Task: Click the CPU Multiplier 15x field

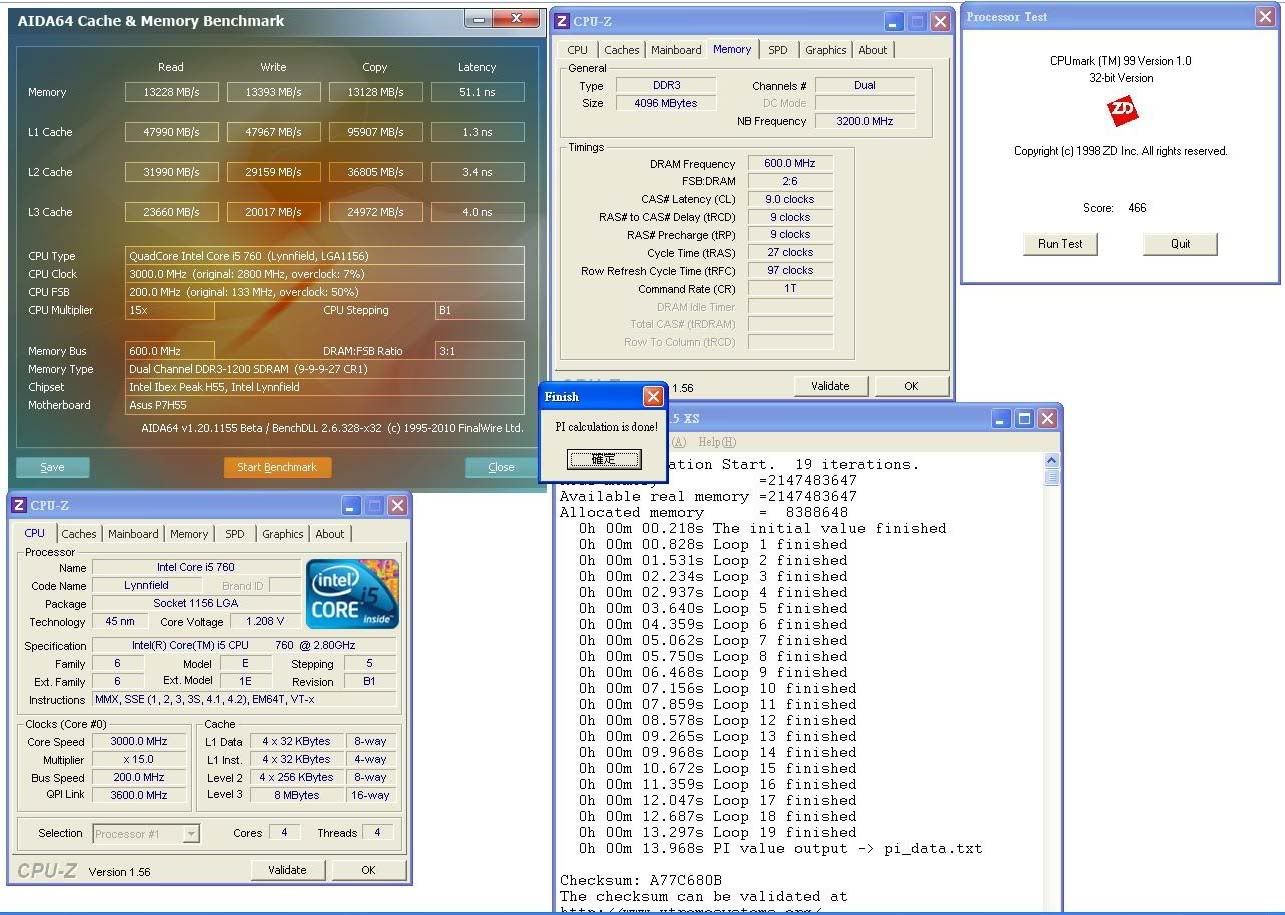Action: [x=170, y=310]
